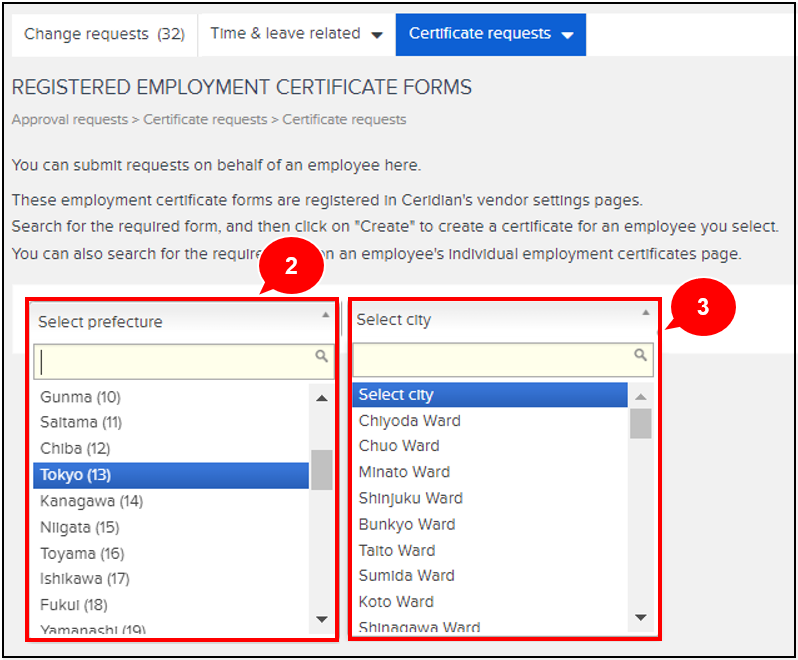Viewport: 798px width, 660px height.
Task: Expand the Certificate requests dropdown tab
Action: click(490, 34)
